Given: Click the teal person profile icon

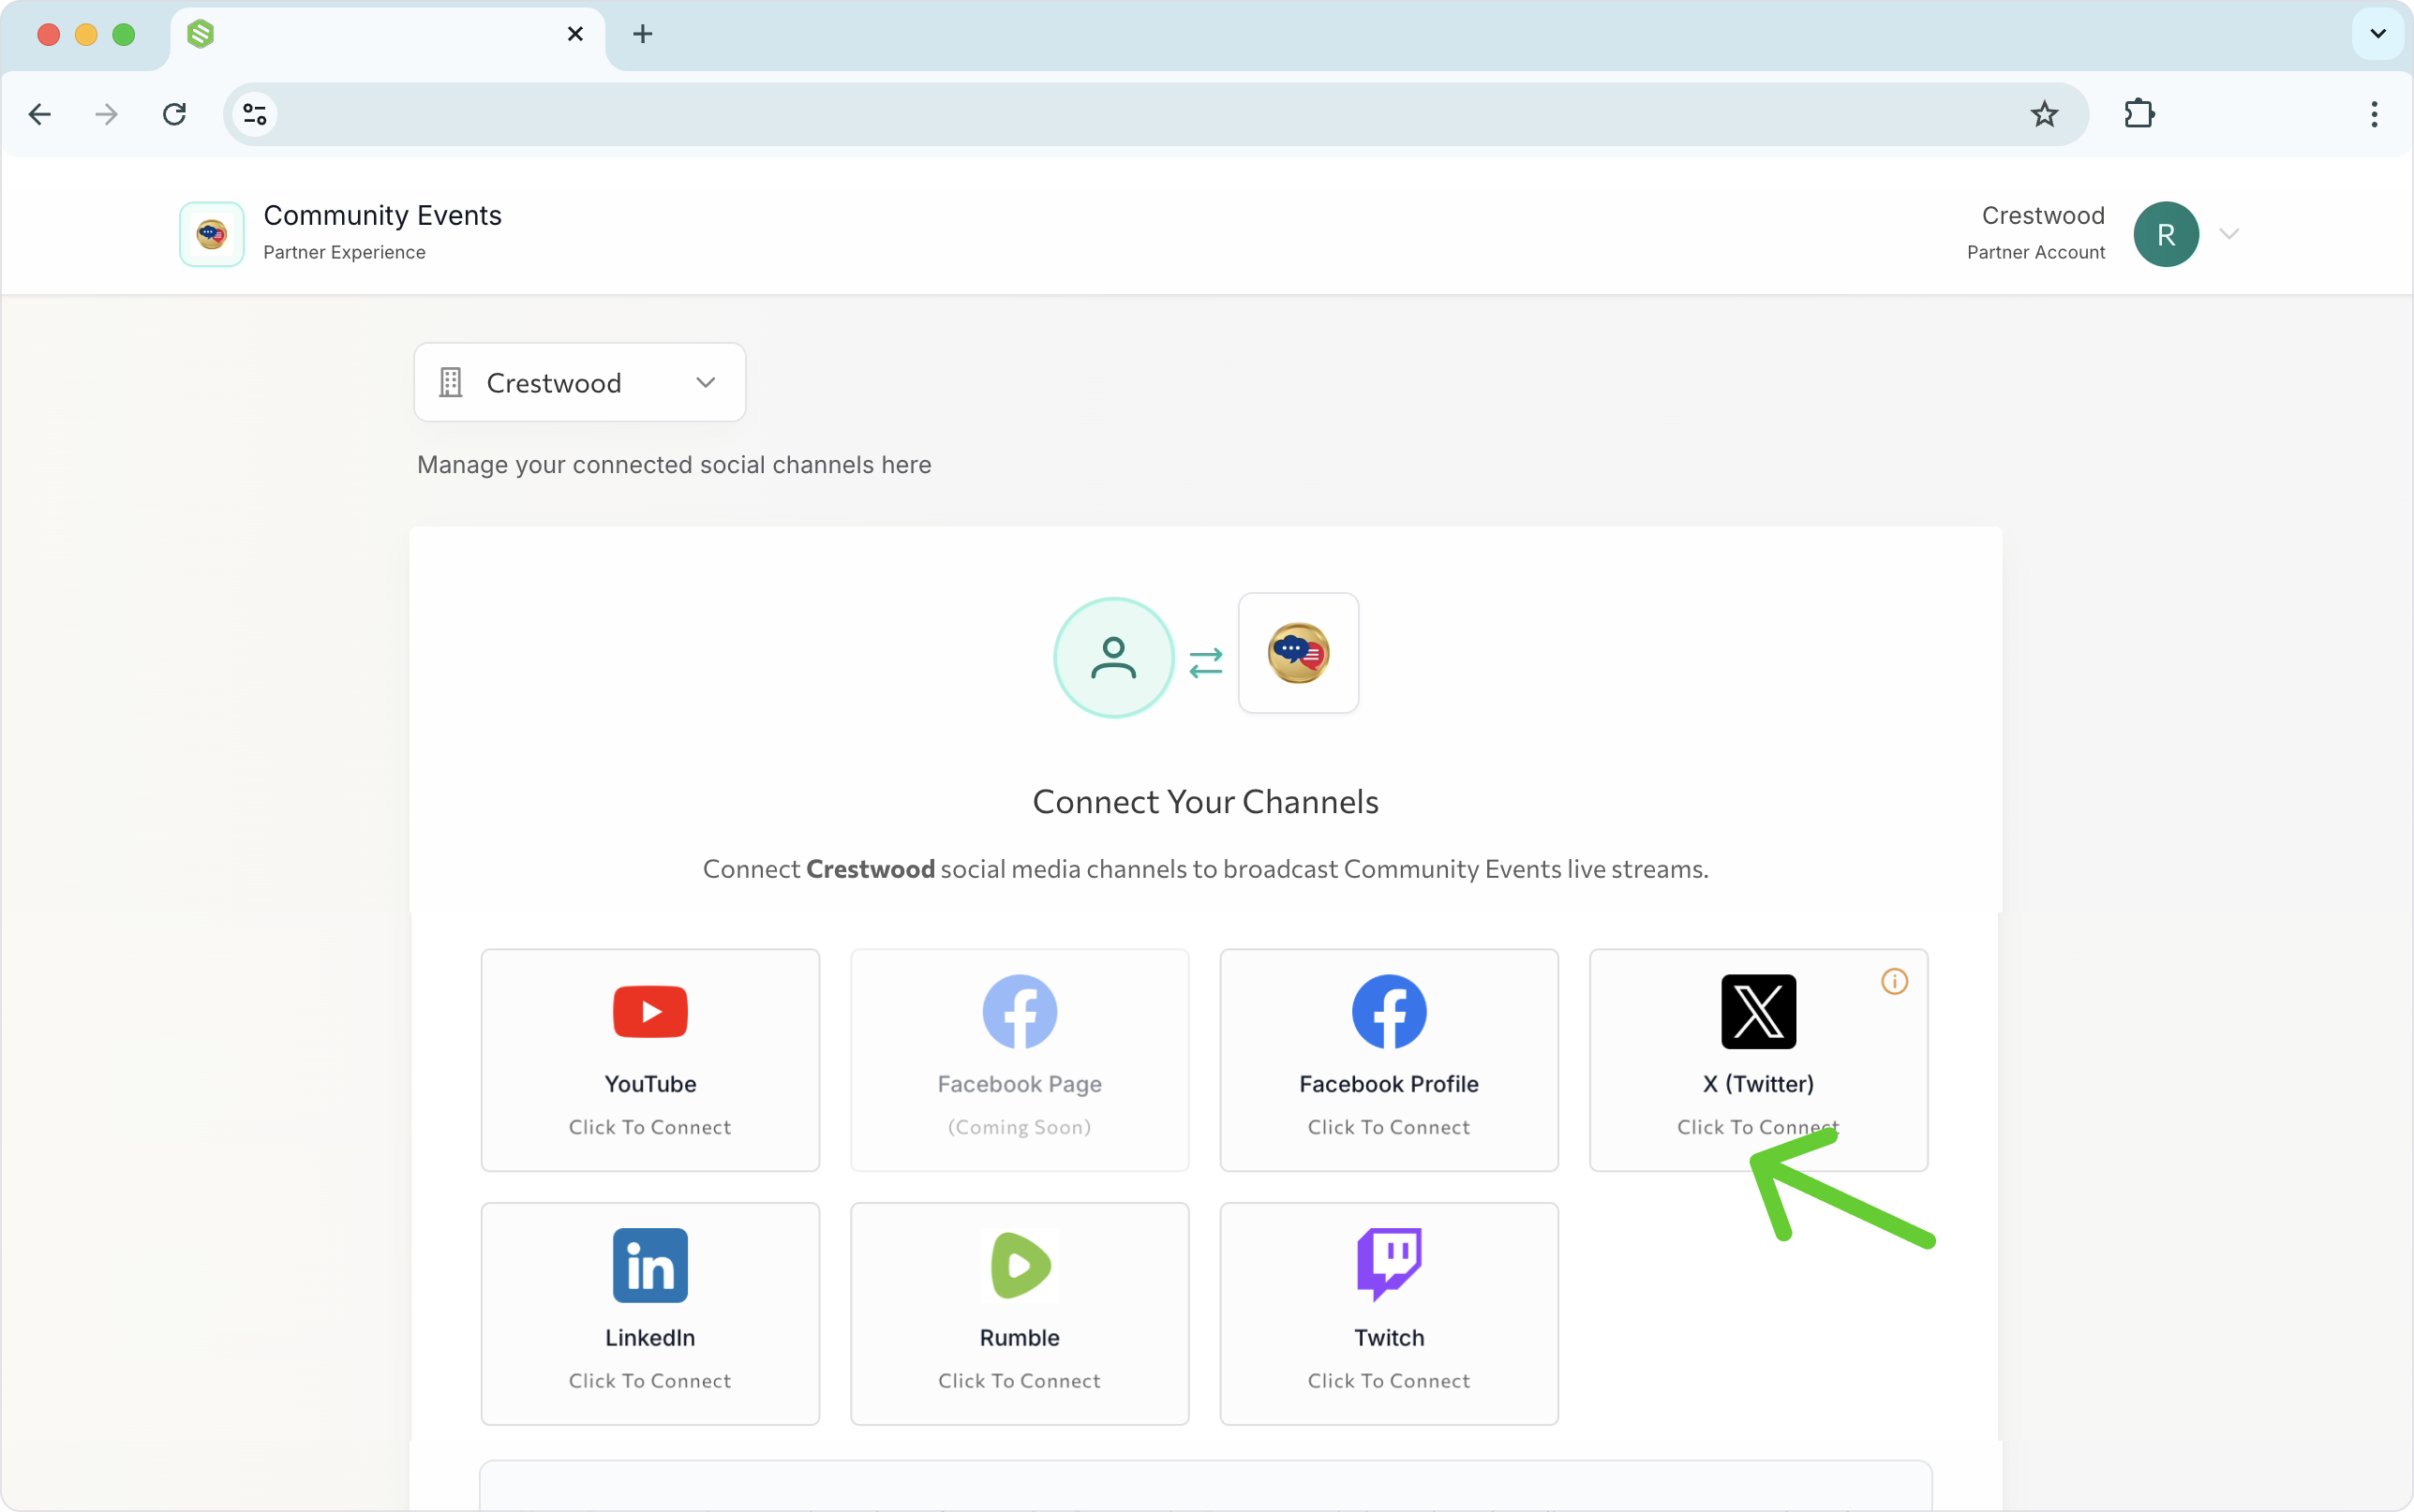Looking at the screenshot, I should click(x=1113, y=657).
